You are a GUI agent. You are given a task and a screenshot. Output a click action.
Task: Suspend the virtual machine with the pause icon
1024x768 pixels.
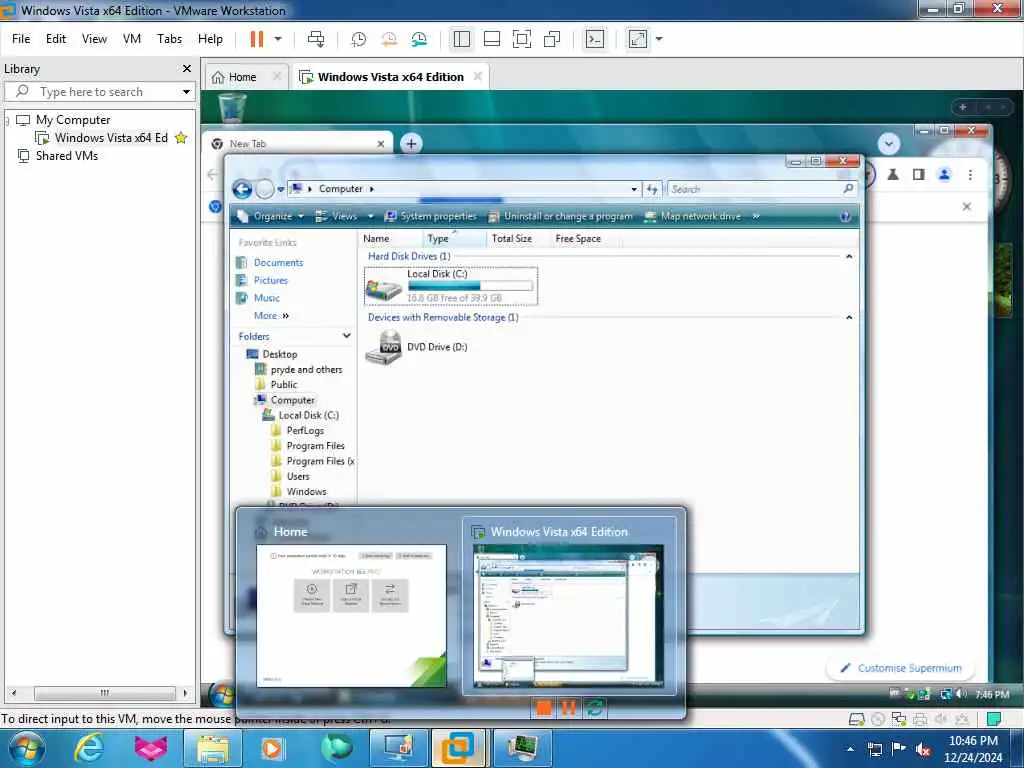coord(257,39)
